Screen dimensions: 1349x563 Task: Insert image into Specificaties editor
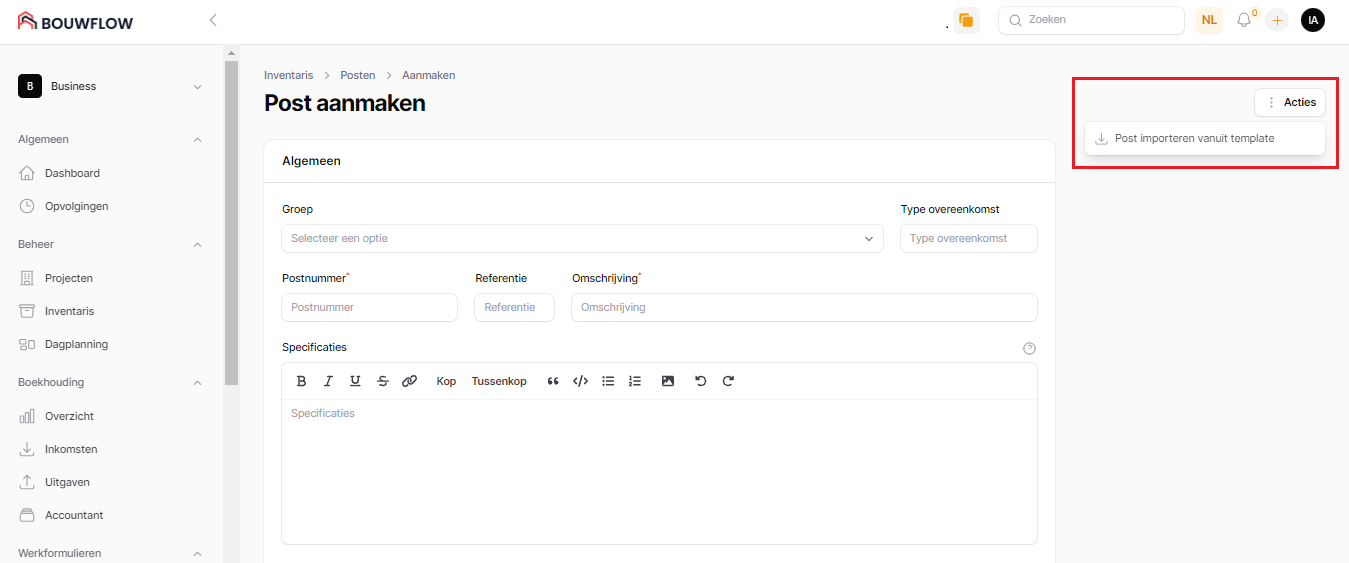click(x=668, y=381)
